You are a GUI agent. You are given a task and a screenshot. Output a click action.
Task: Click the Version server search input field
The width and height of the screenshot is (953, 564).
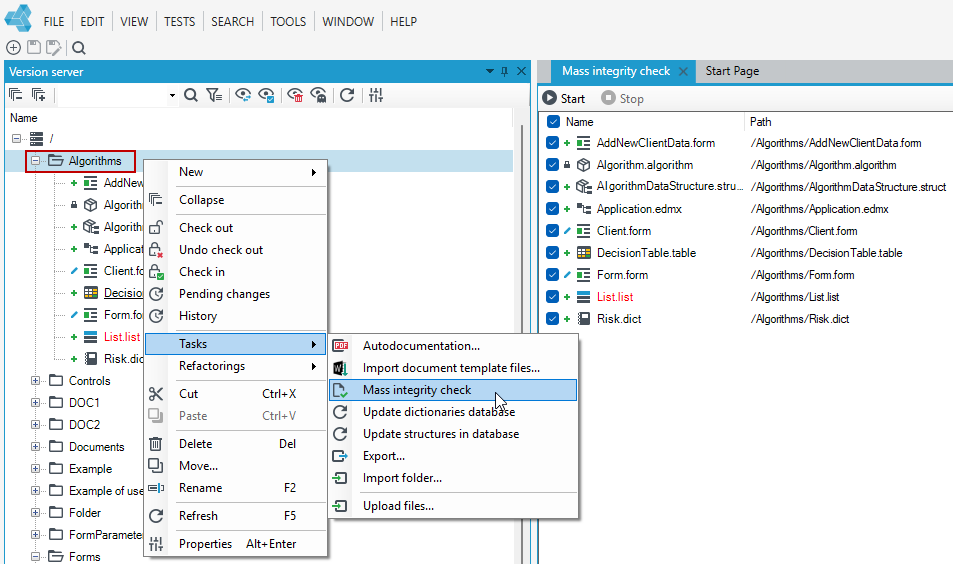pyautogui.click(x=113, y=95)
